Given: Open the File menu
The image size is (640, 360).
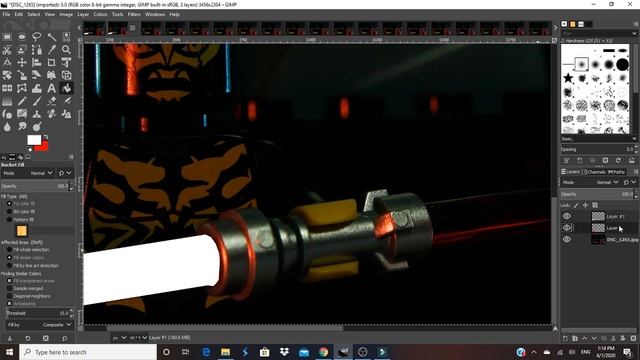Looking at the screenshot, I should (x=6, y=14).
